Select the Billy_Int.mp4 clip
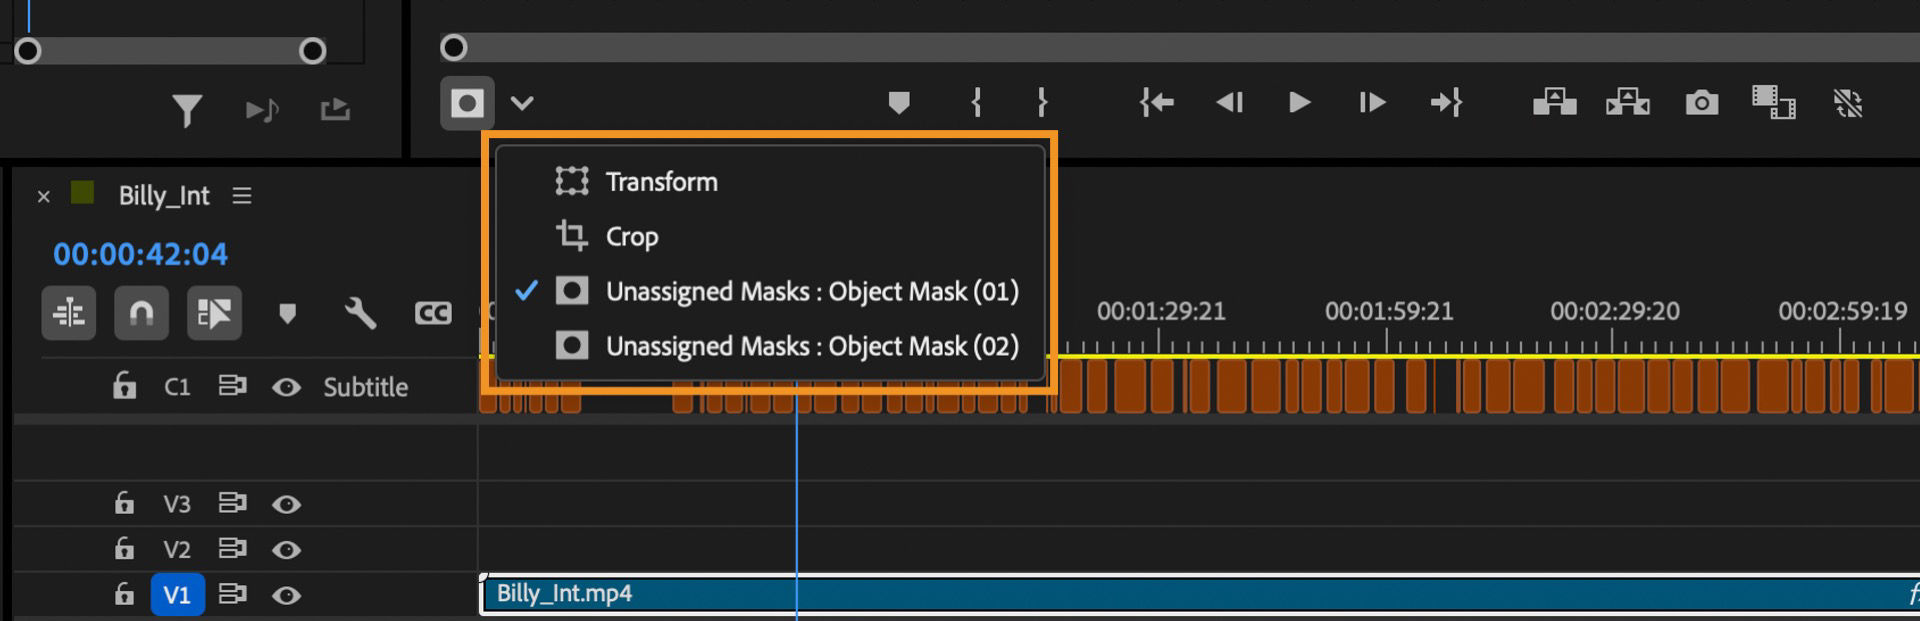 (x=1199, y=594)
